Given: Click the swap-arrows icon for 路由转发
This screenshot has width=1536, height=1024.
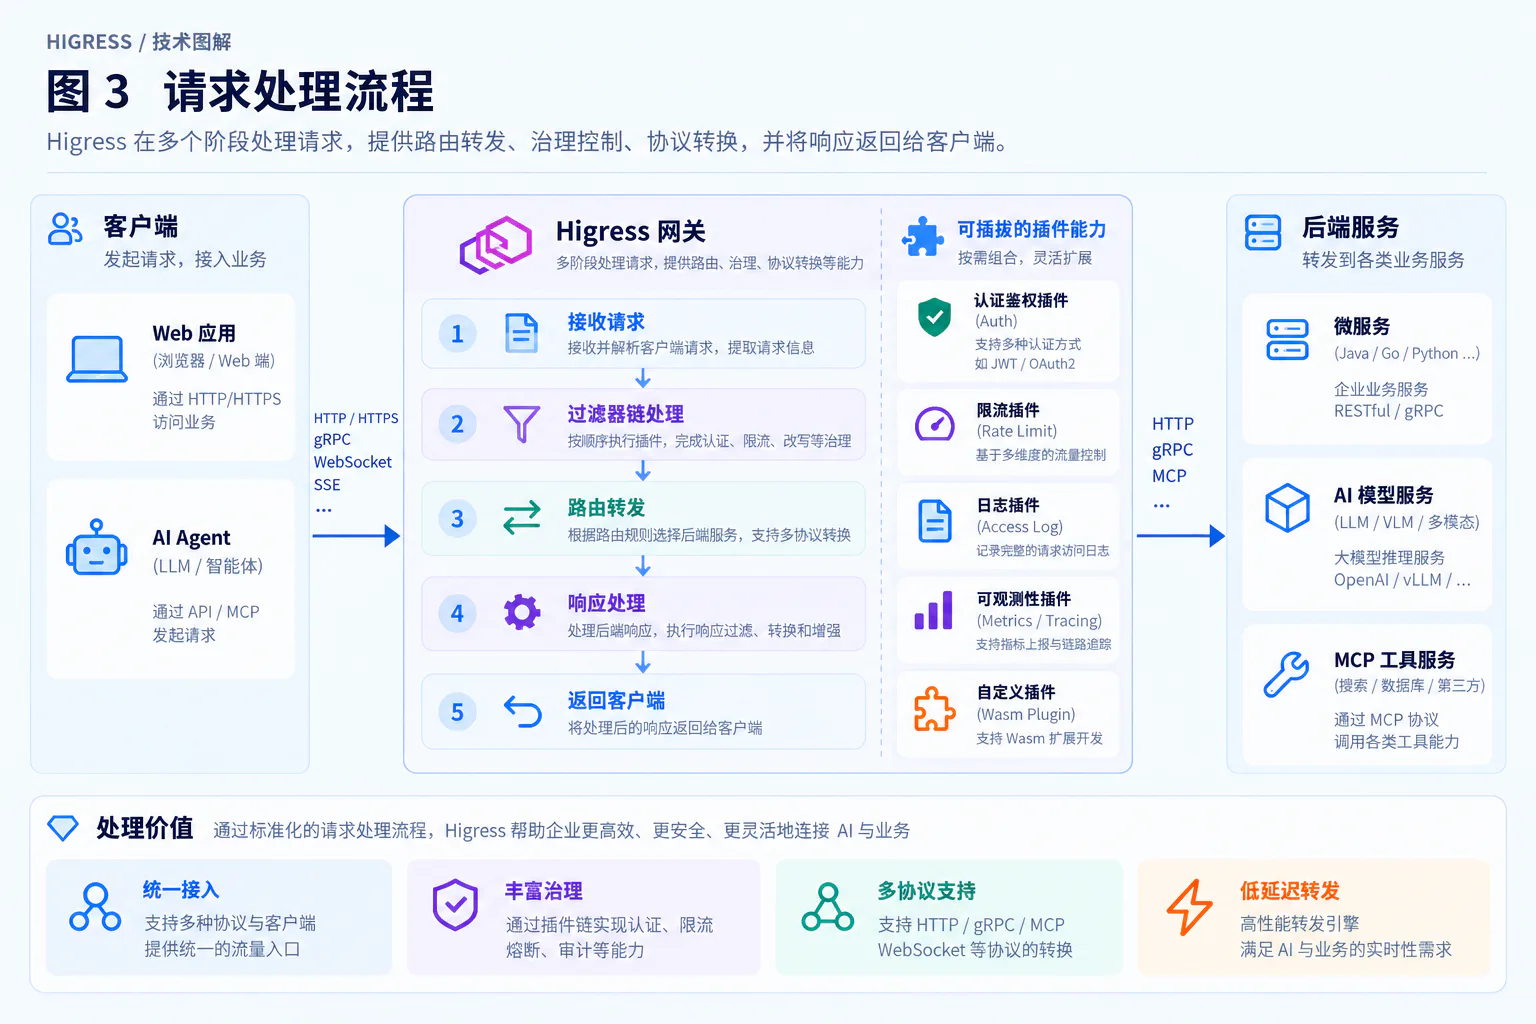Looking at the screenshot, I should click(x=521, y=517).
